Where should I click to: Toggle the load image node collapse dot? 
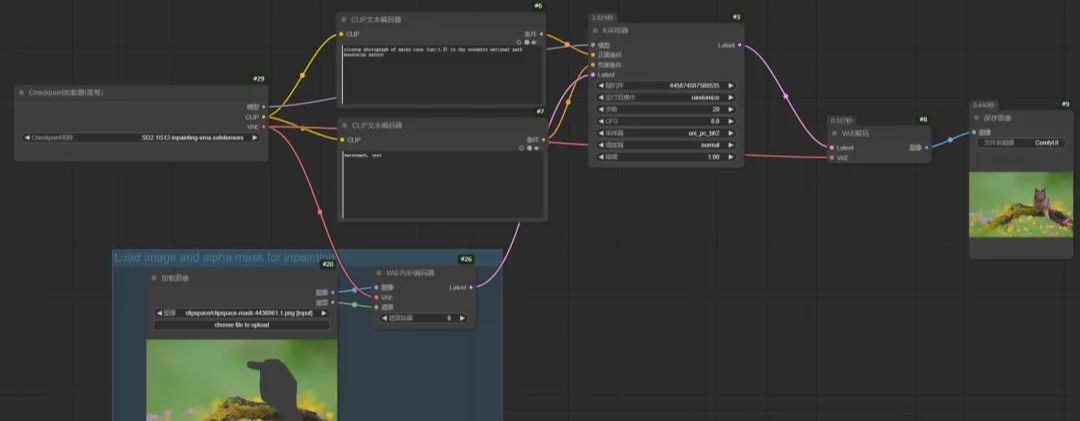click(154, 278)
